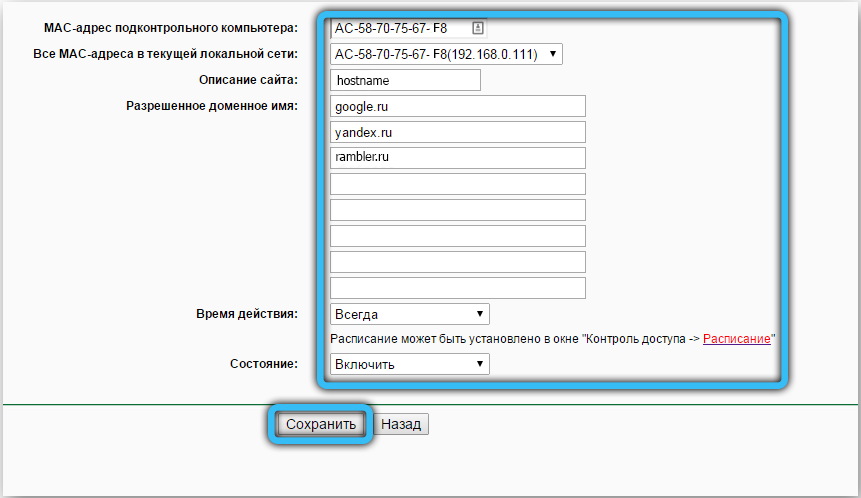Viewport: 861px width, 498px height.
Task: Select the Описание сайта hostname field
Action: coord(405,80)
